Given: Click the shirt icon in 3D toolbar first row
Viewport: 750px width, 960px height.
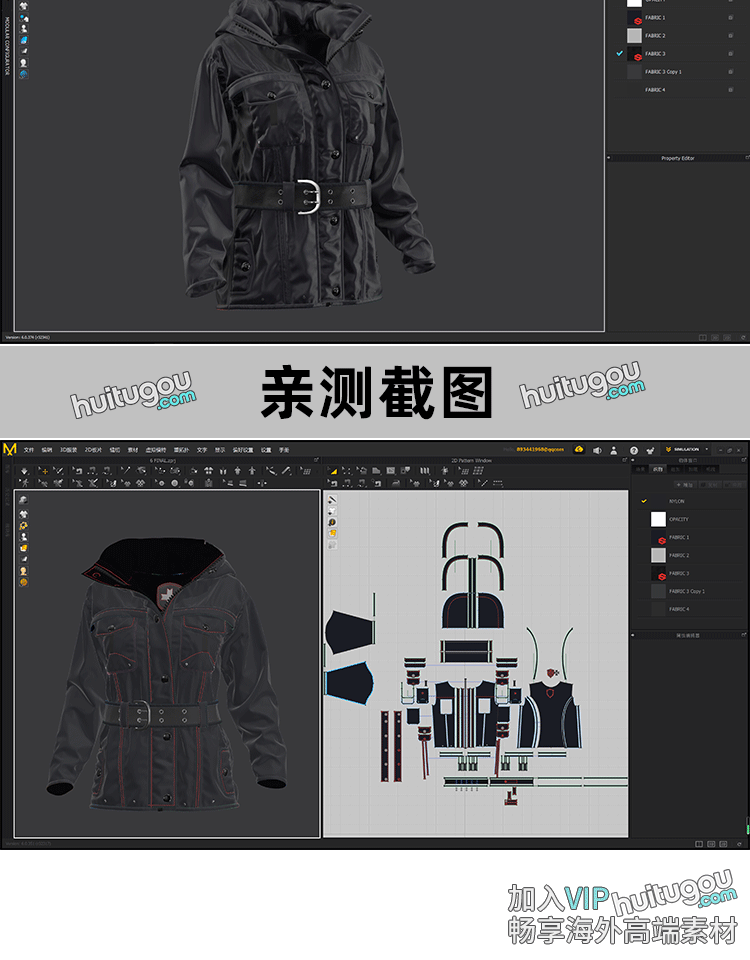Looking at the screenshot, I should pos(208,471).
